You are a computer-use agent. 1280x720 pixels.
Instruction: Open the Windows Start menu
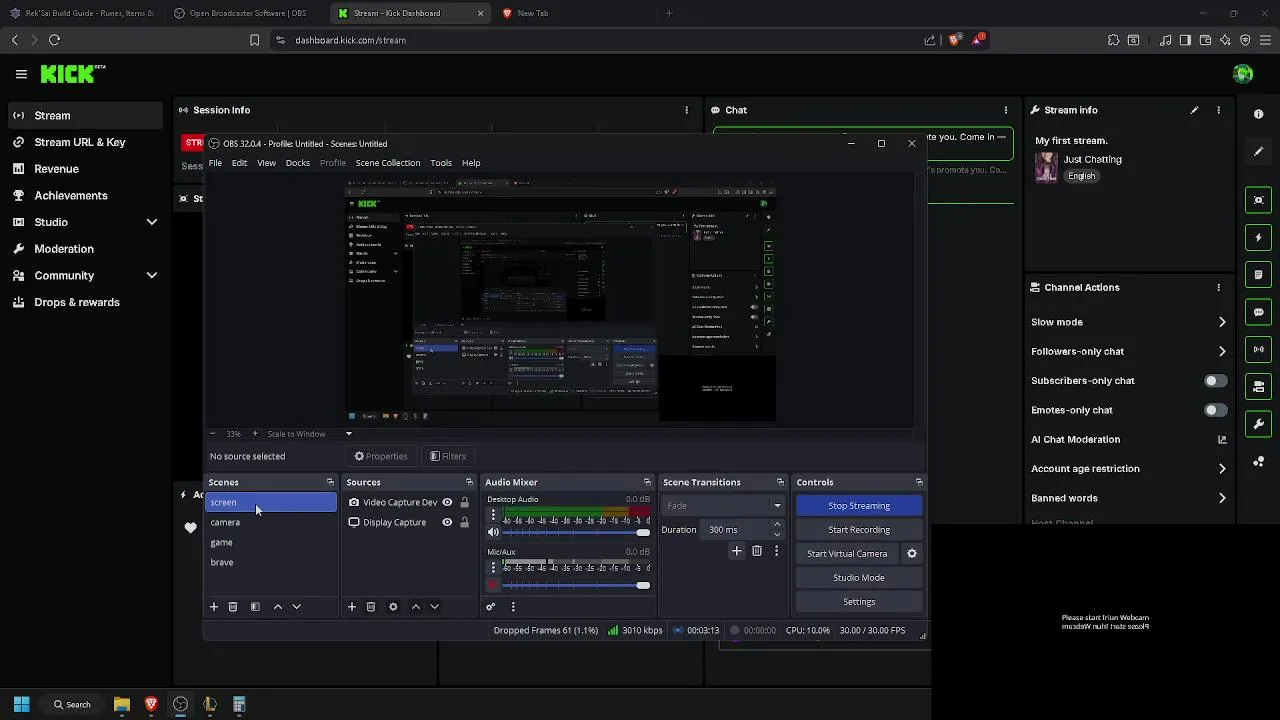[x=21, y=704]
